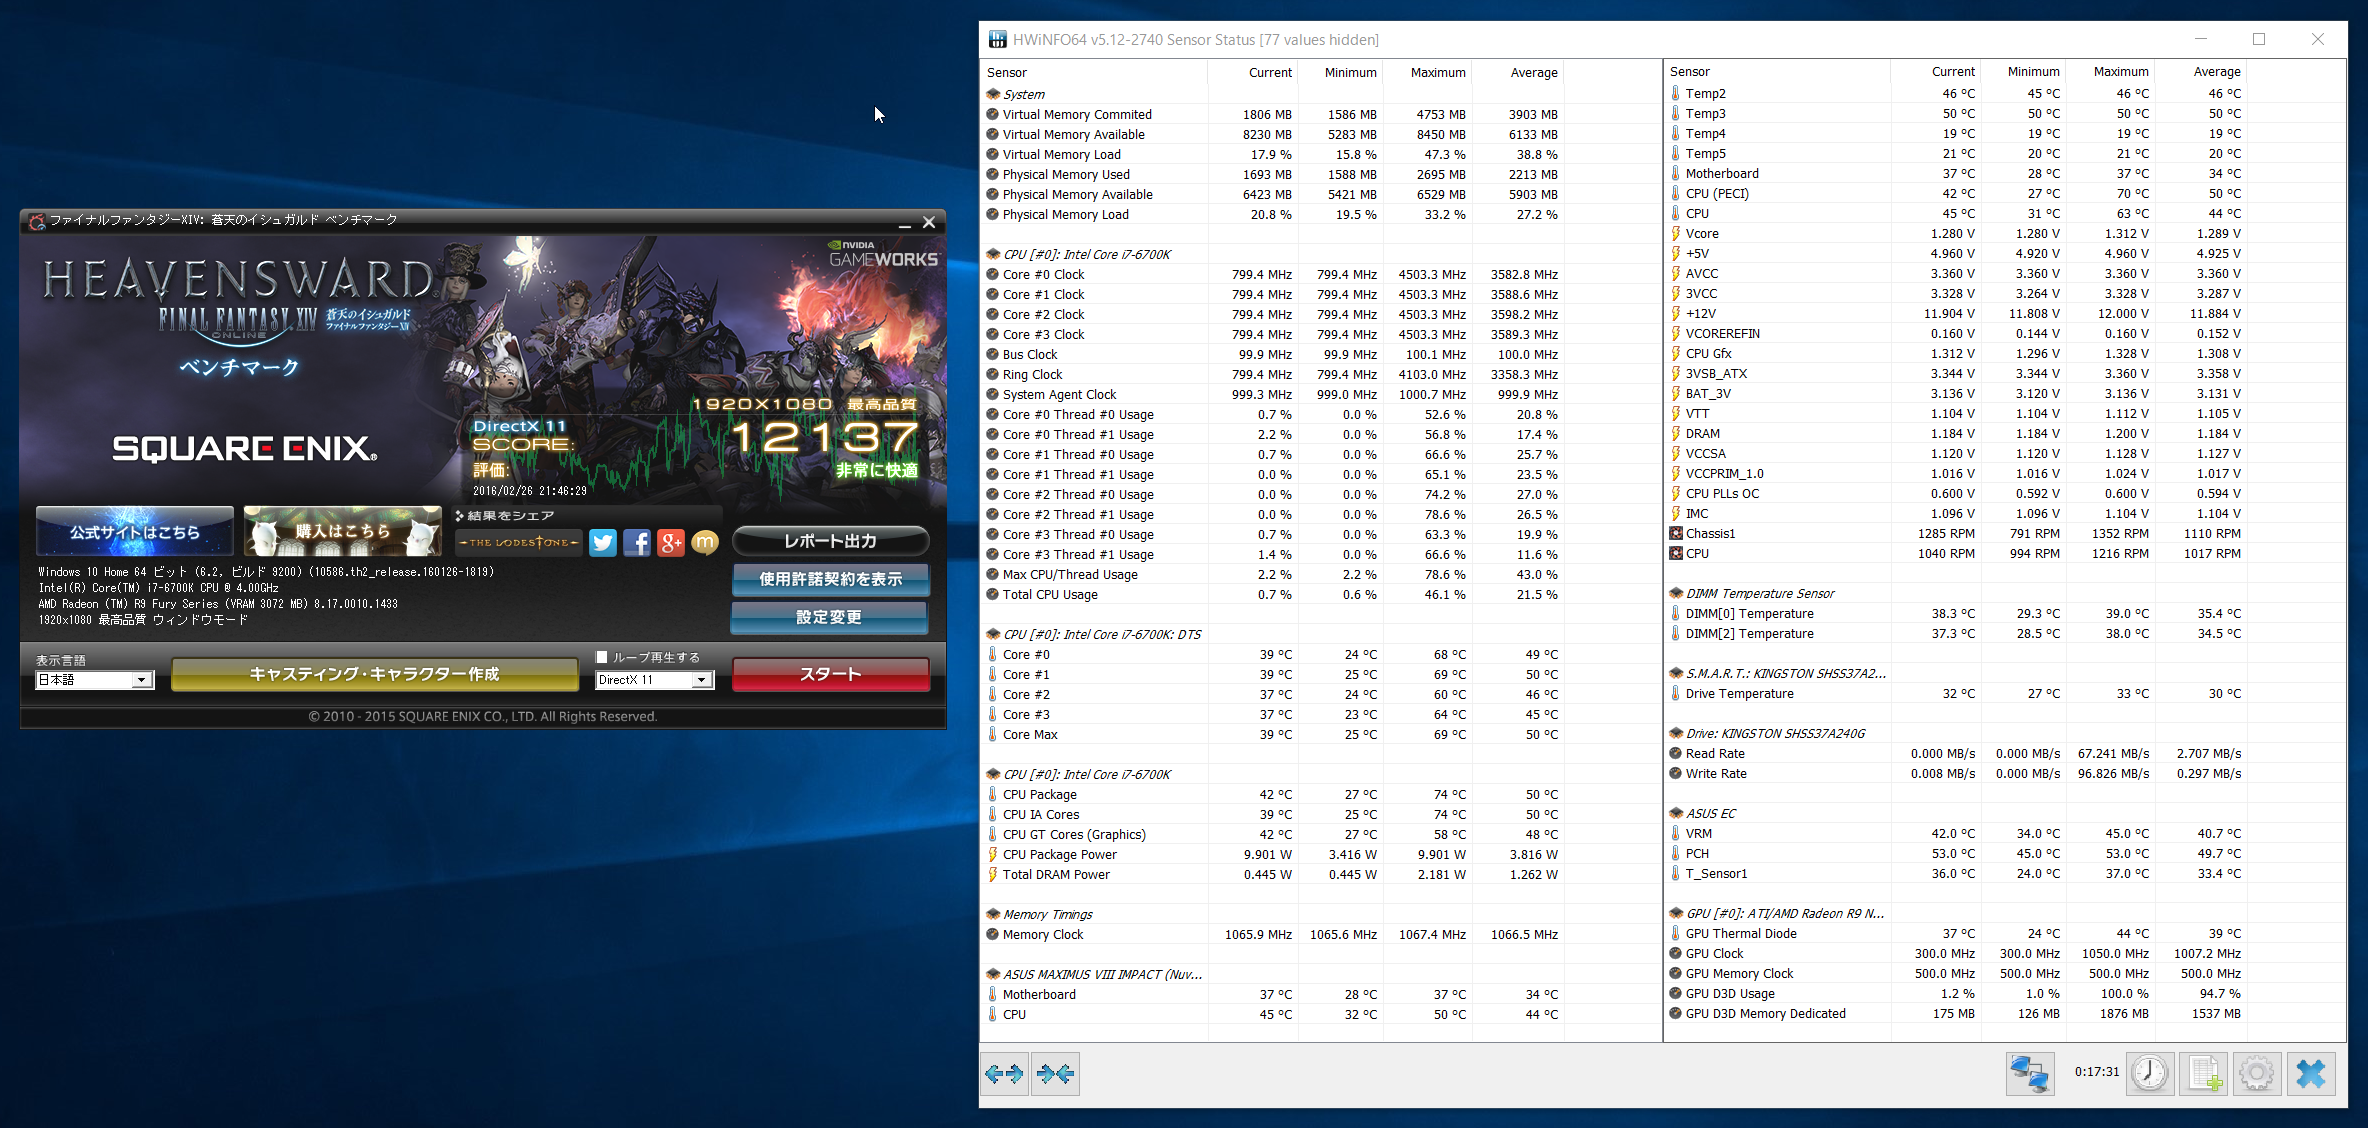Collapse the System sensor group

tap(993, 94)
